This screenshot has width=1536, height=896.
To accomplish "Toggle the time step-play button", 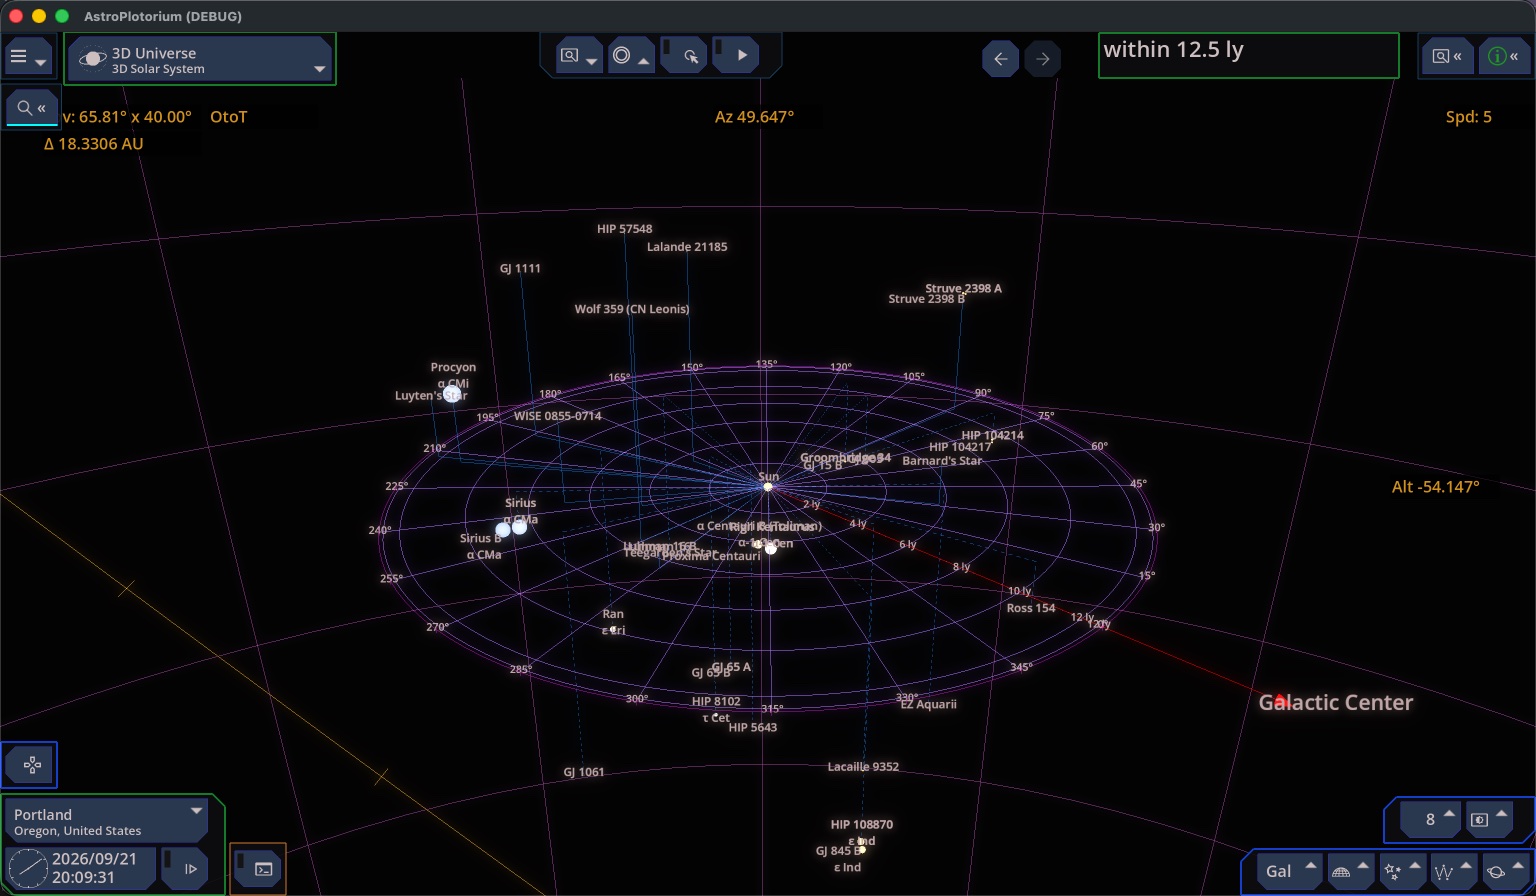I will [186, 868].
